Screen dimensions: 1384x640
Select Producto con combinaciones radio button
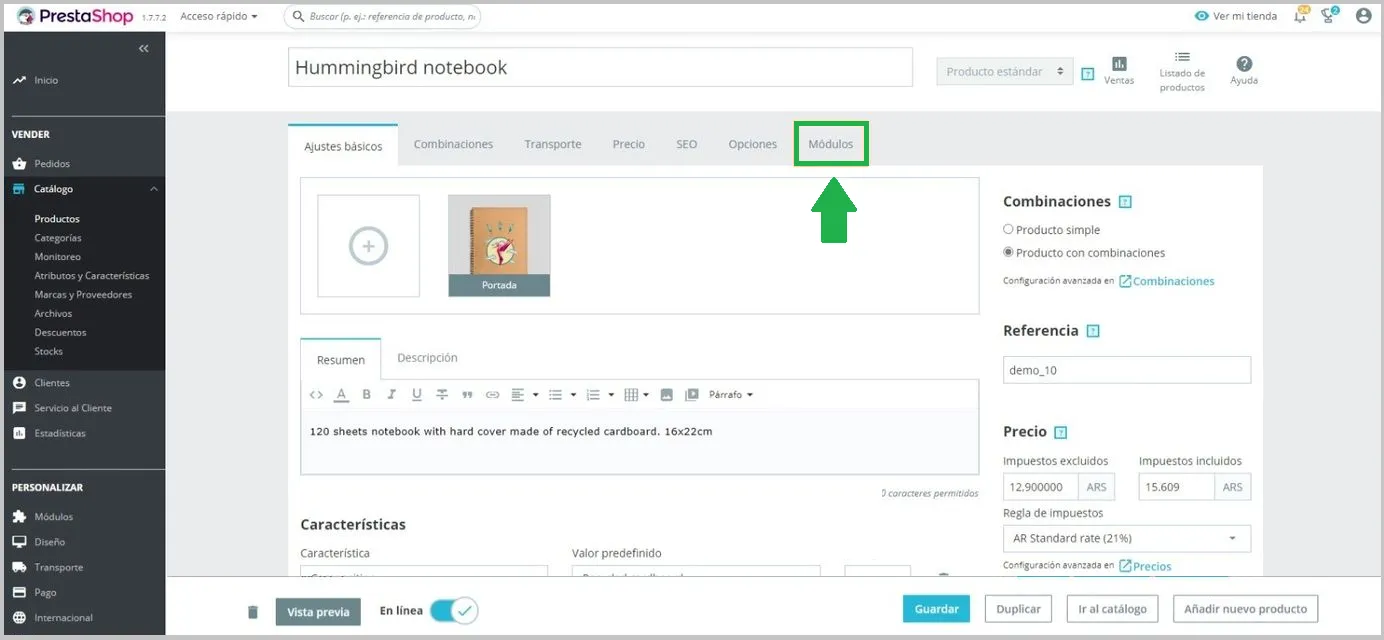point(1008,253)
